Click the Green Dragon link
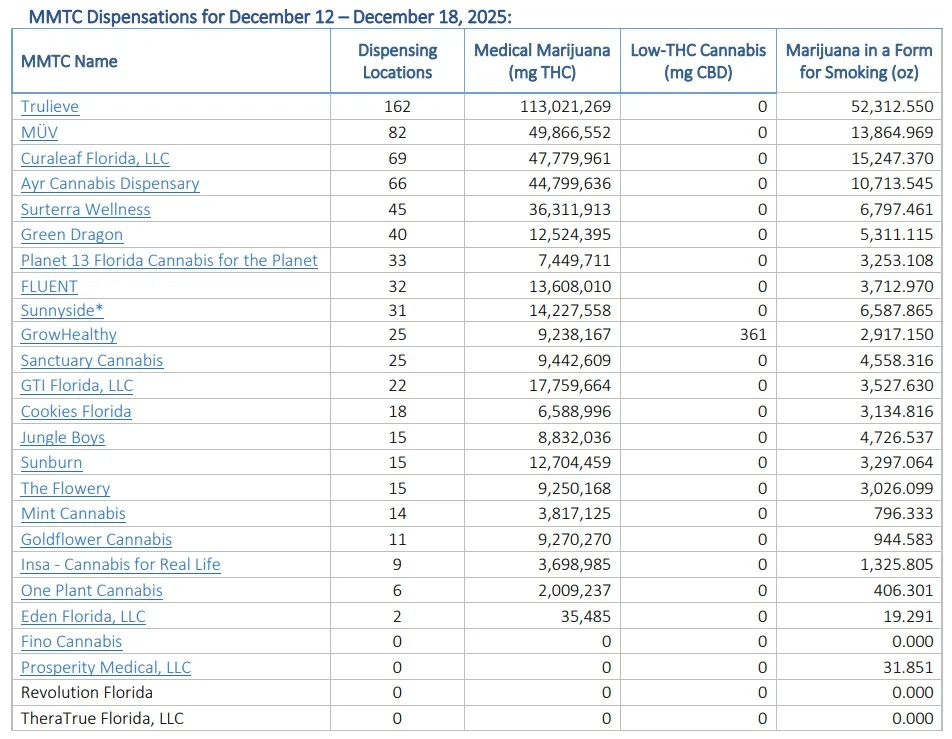This screenshot has height=739, width=952. tap(72, 235)
